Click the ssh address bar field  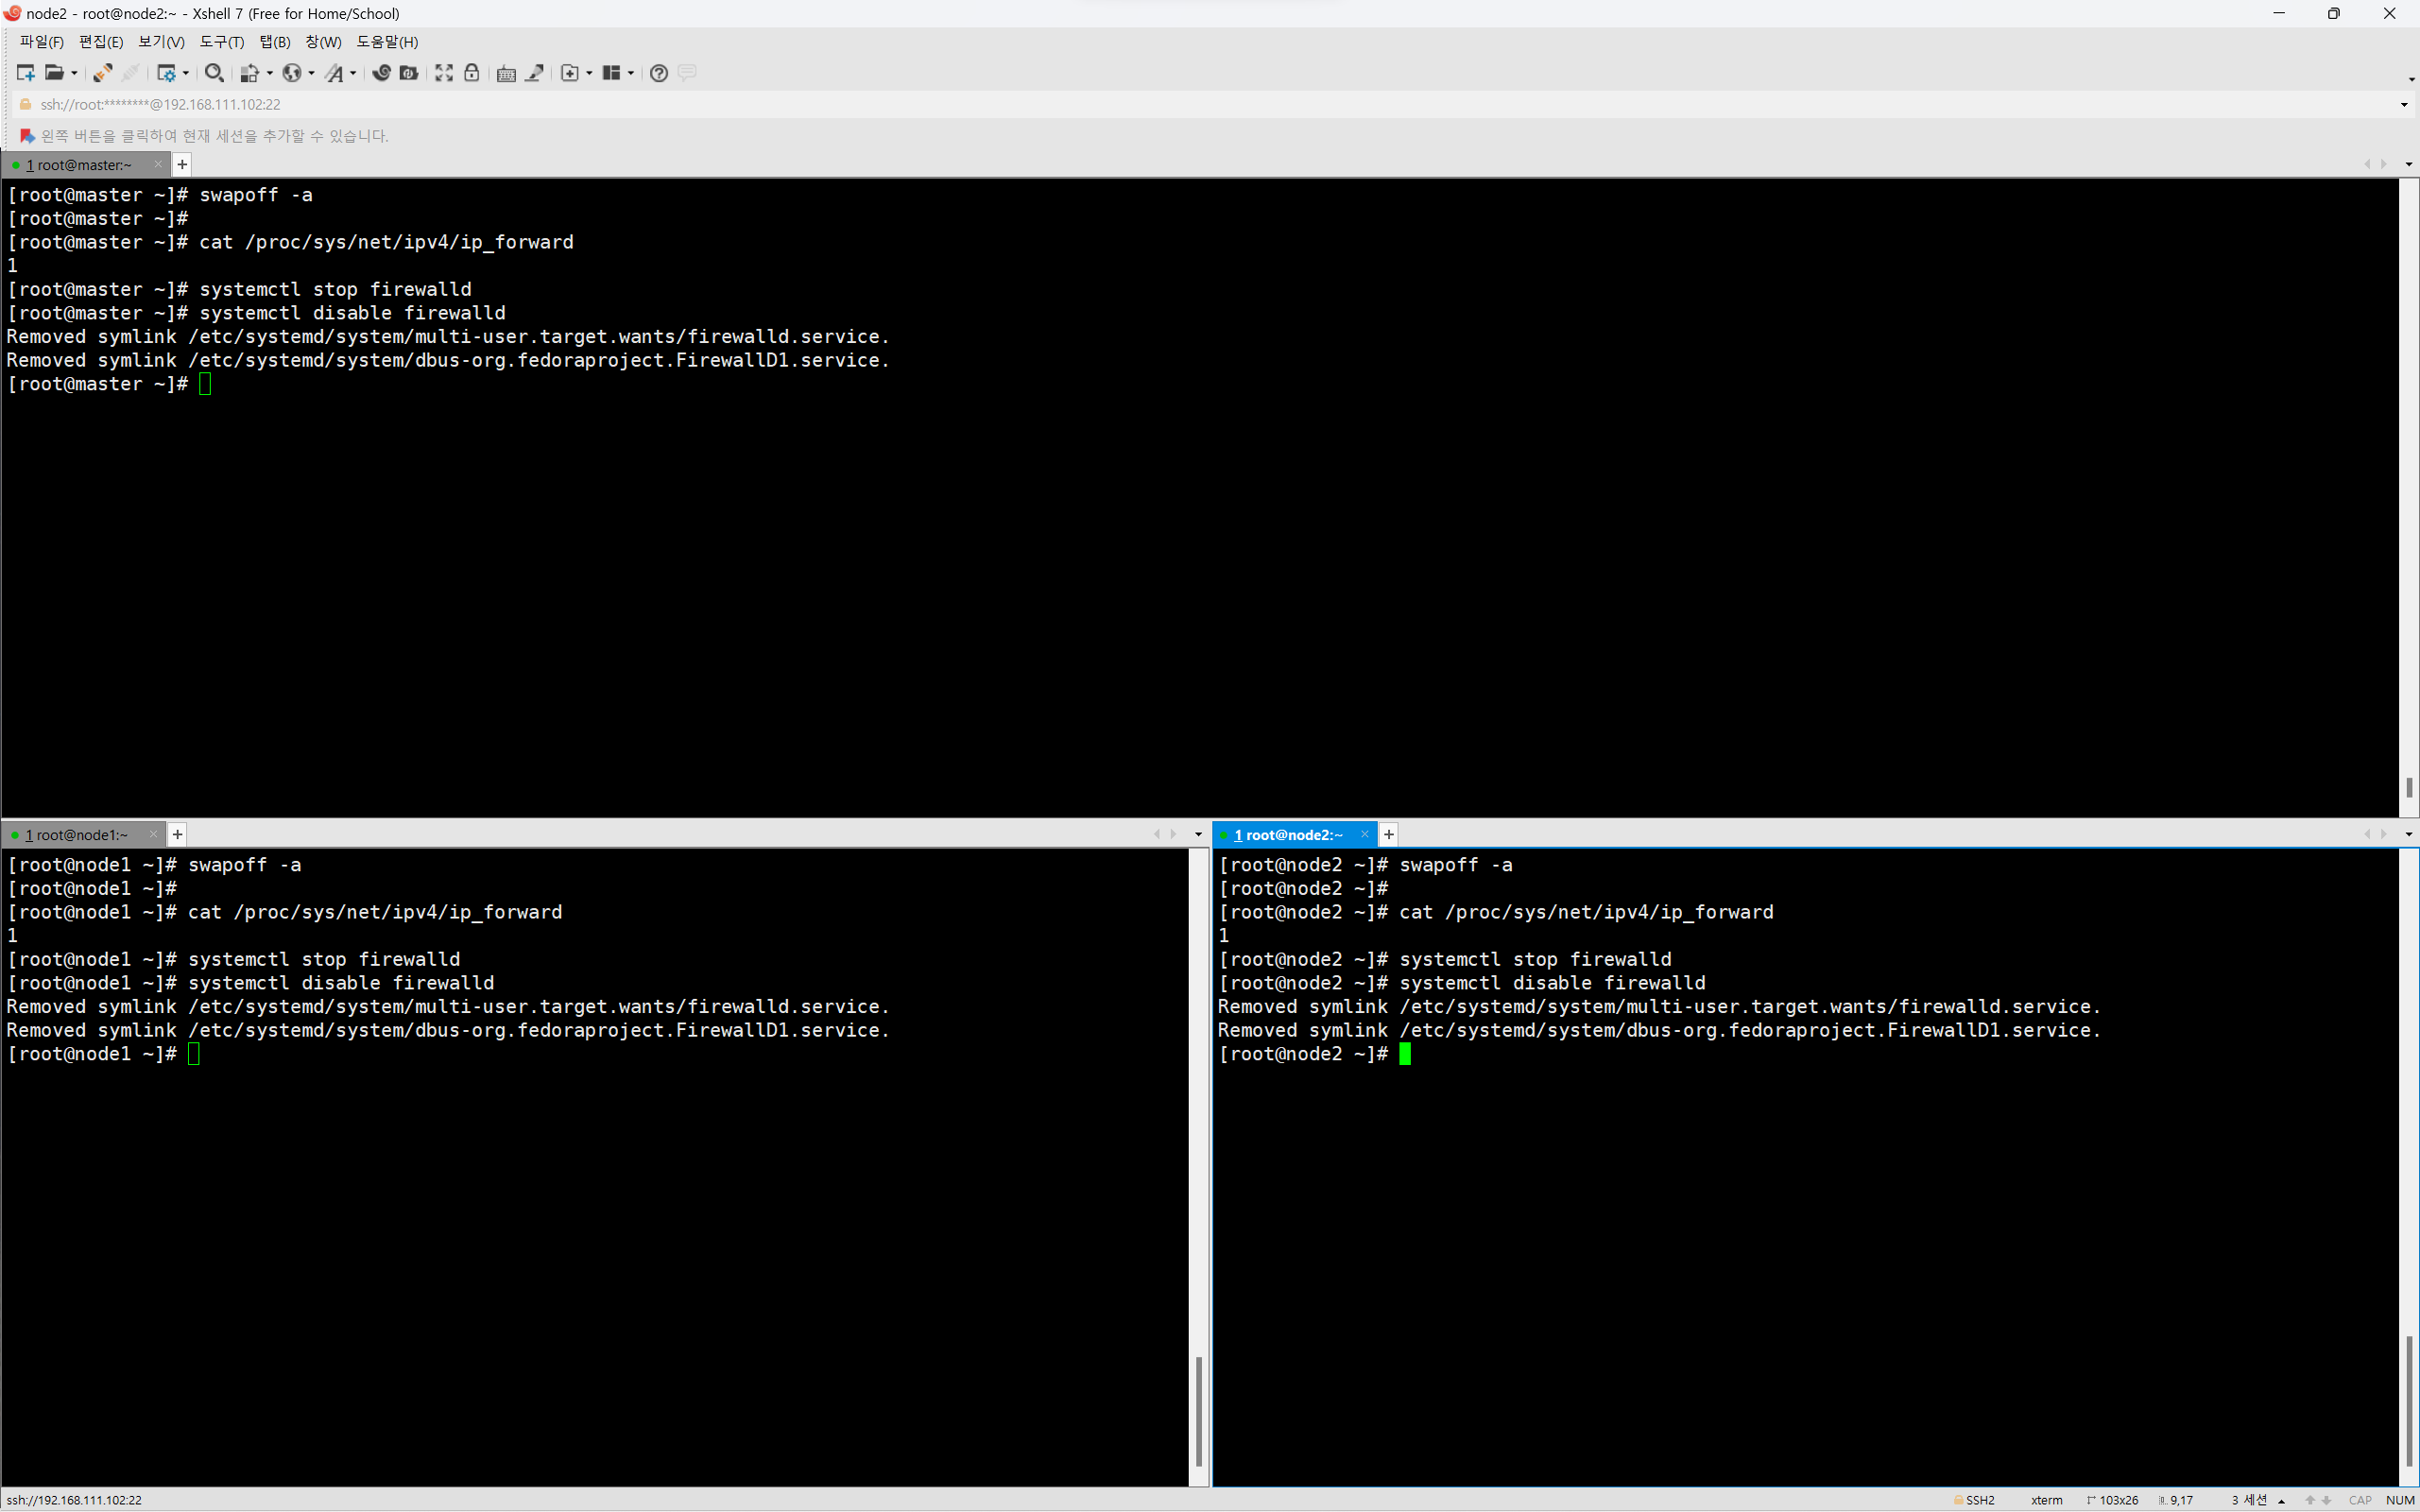tap(600, 105)
